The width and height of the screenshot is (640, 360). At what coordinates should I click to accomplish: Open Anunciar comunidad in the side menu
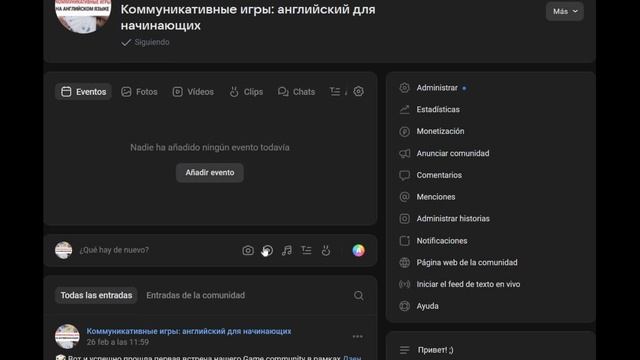pyautogui.click(x=490, y=153)
